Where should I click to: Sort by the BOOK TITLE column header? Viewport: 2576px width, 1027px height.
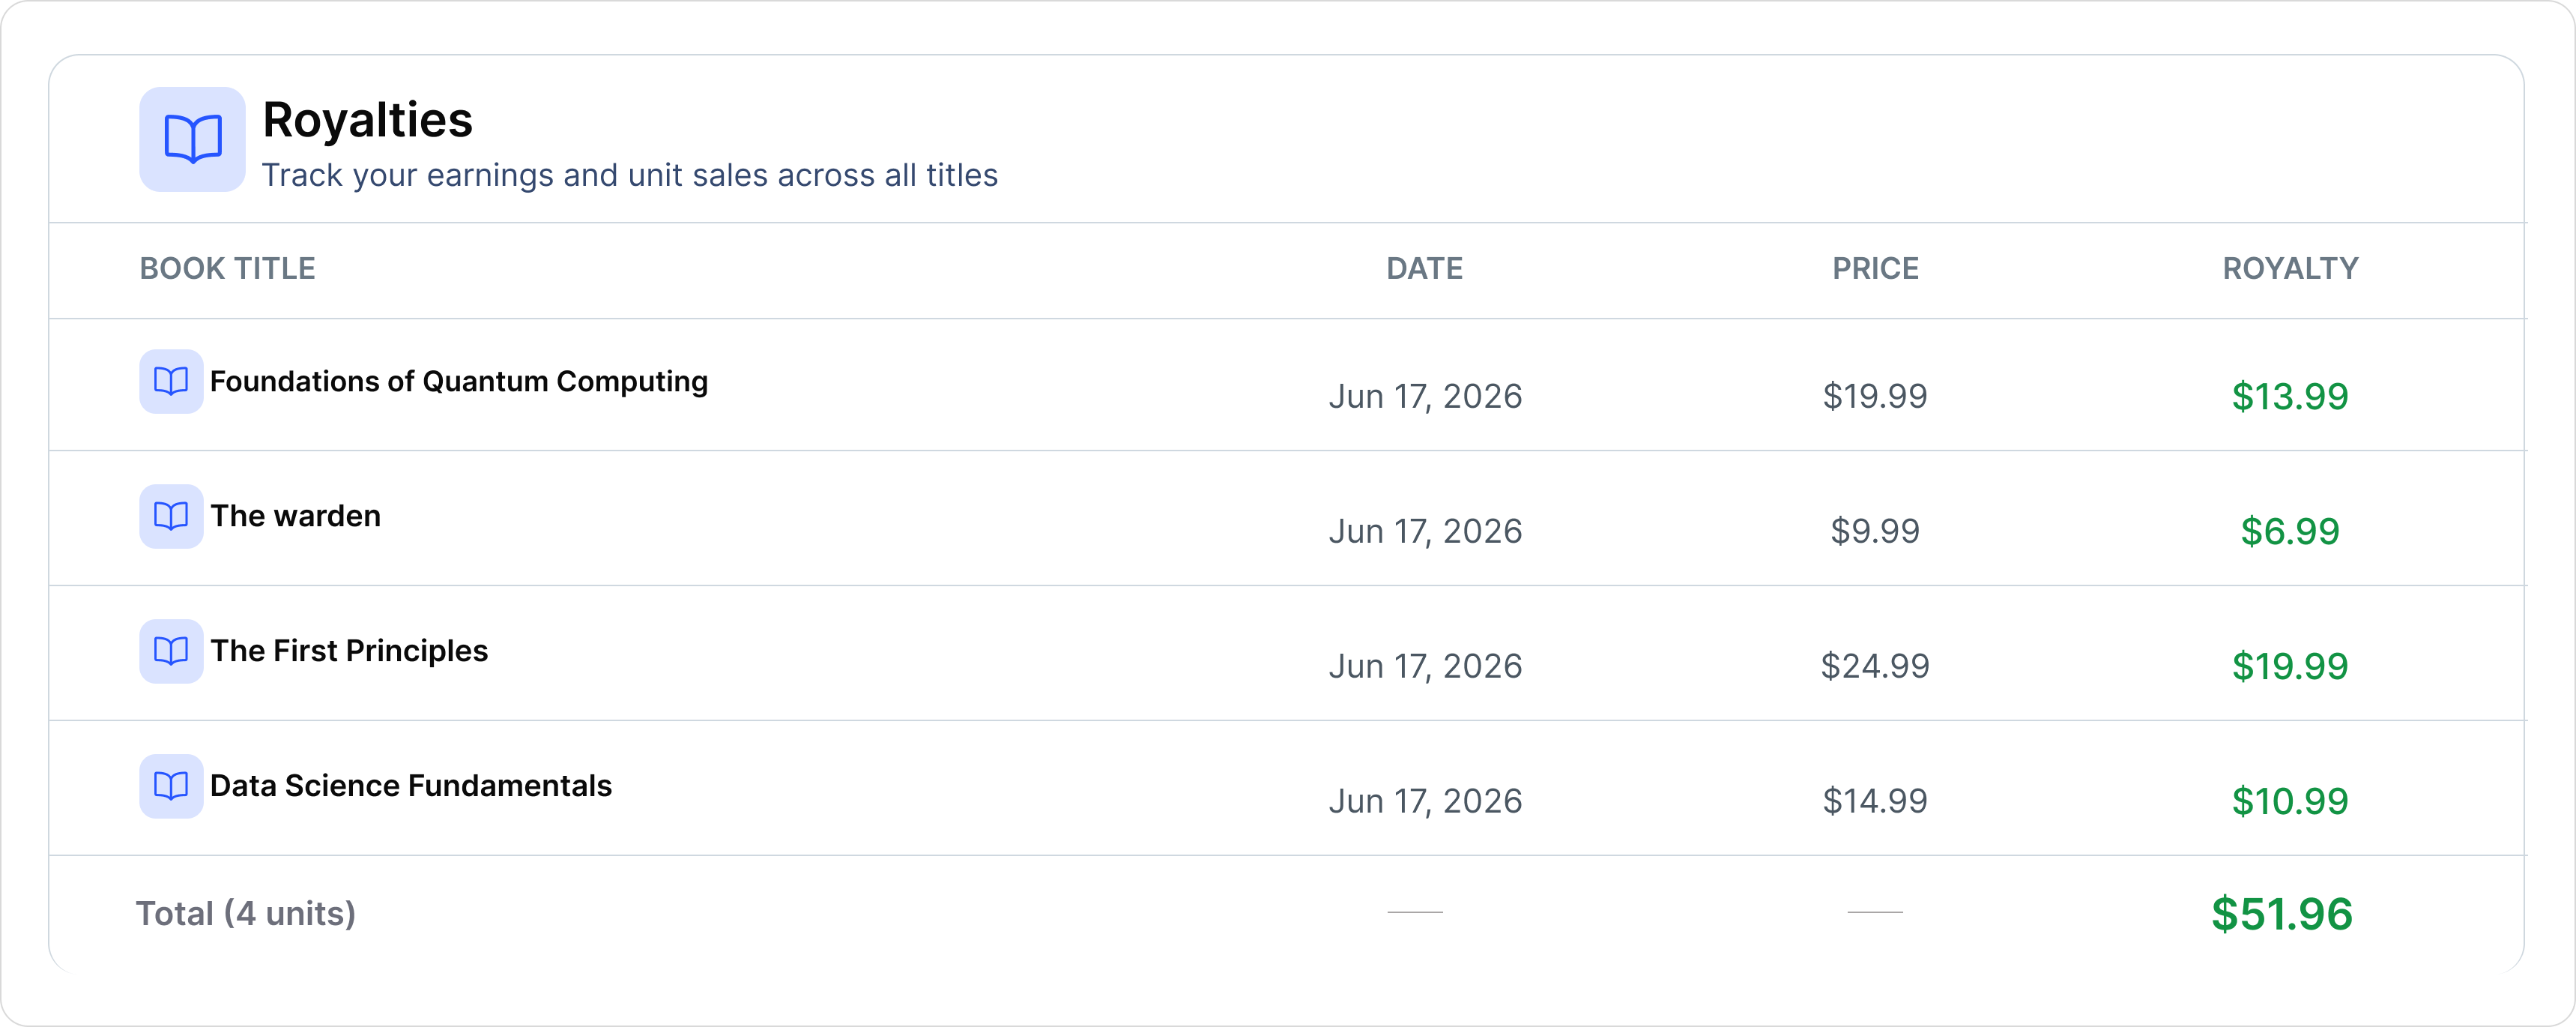point(227,269)
